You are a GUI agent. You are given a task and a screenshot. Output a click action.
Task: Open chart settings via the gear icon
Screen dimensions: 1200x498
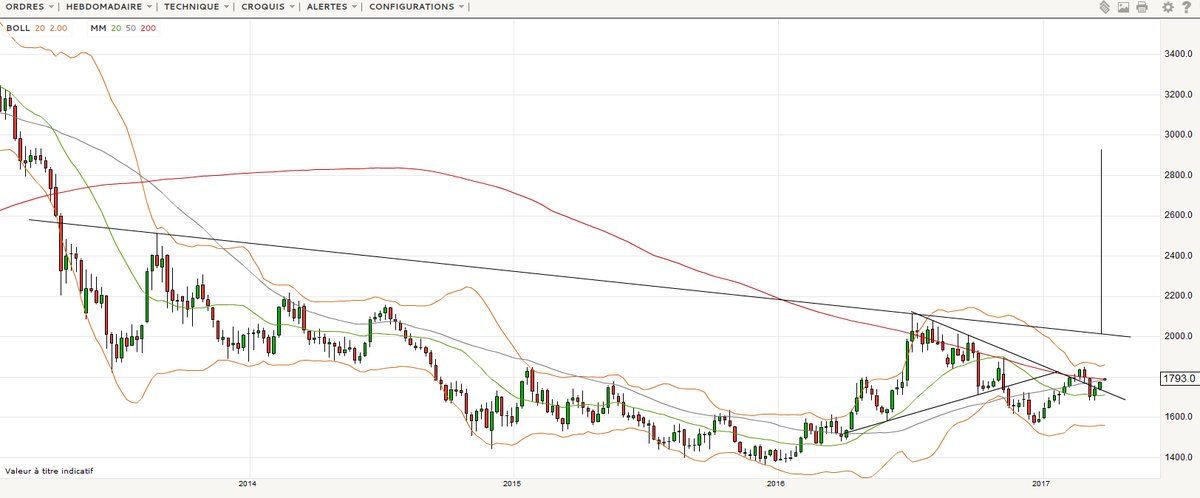point(1167,7)
